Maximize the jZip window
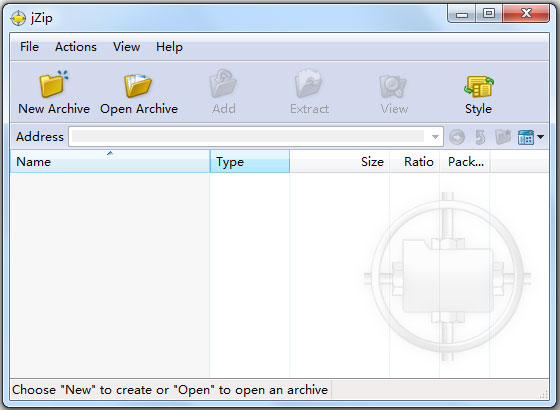 [x=489, y=14]
